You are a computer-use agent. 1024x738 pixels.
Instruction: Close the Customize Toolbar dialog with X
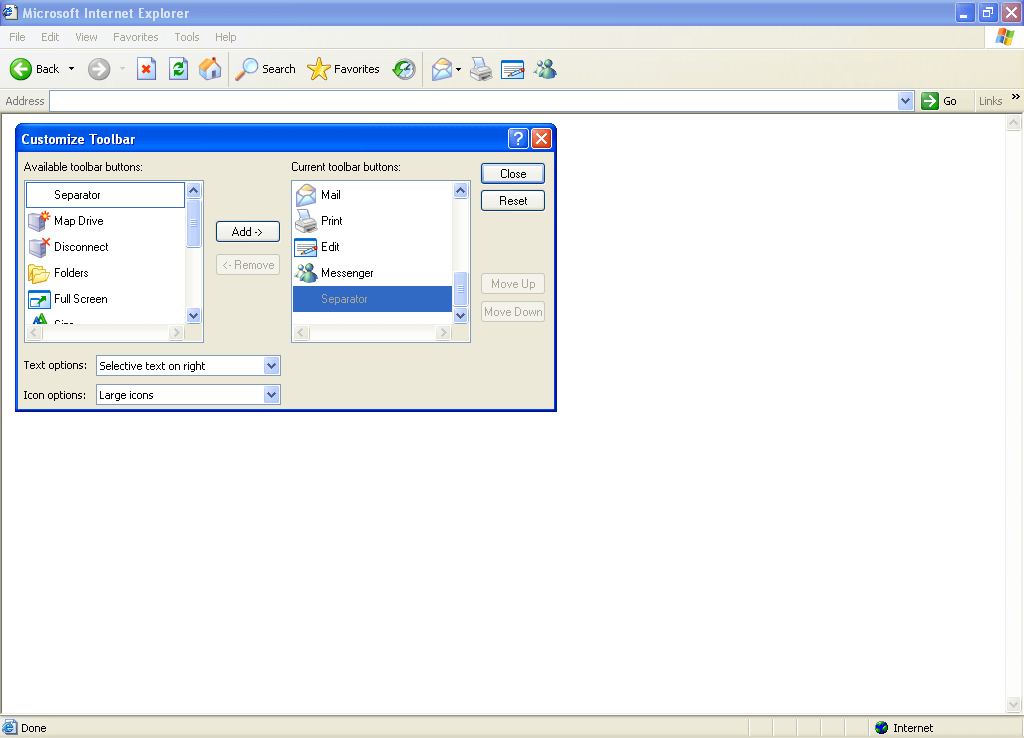click(x=541, y=138)
